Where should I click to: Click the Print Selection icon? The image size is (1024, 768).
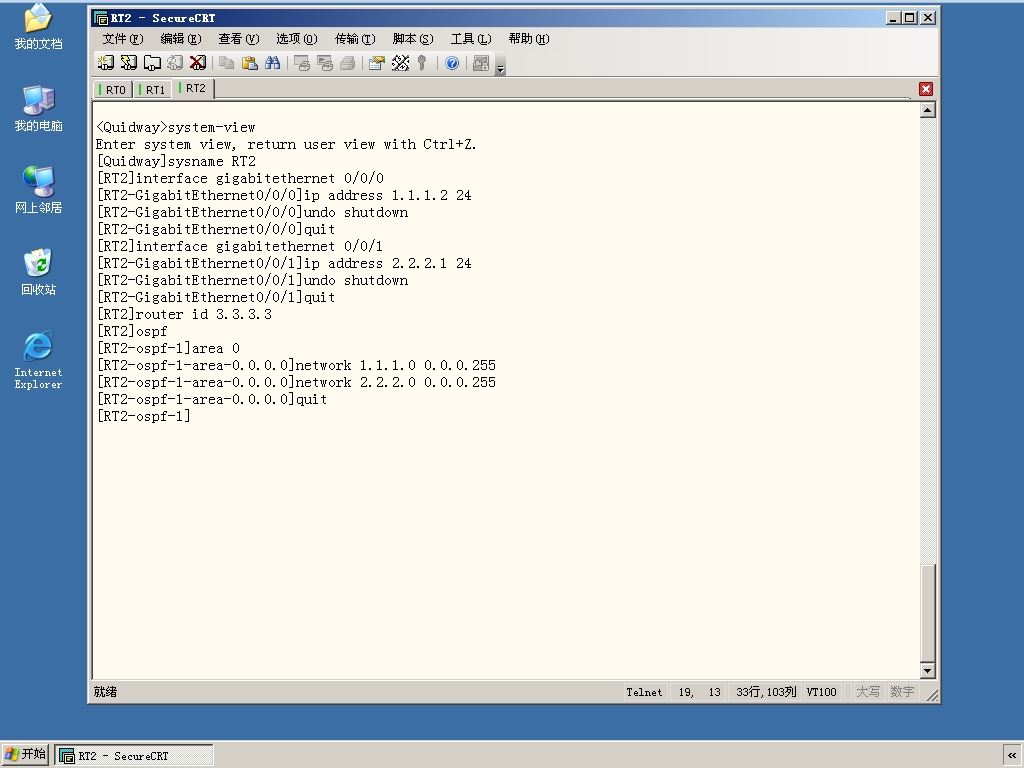pyautogui.click(x=325, y=63)
